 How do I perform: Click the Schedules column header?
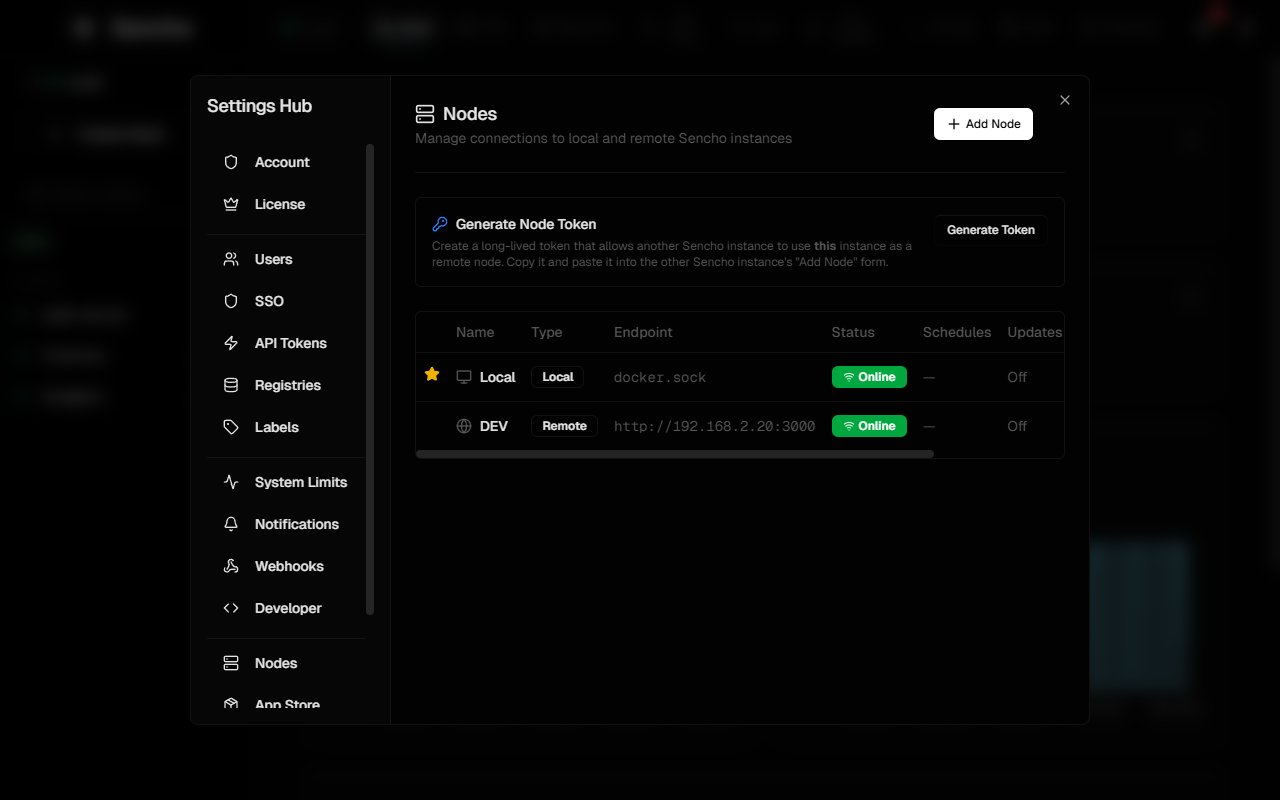coord(957,332)
